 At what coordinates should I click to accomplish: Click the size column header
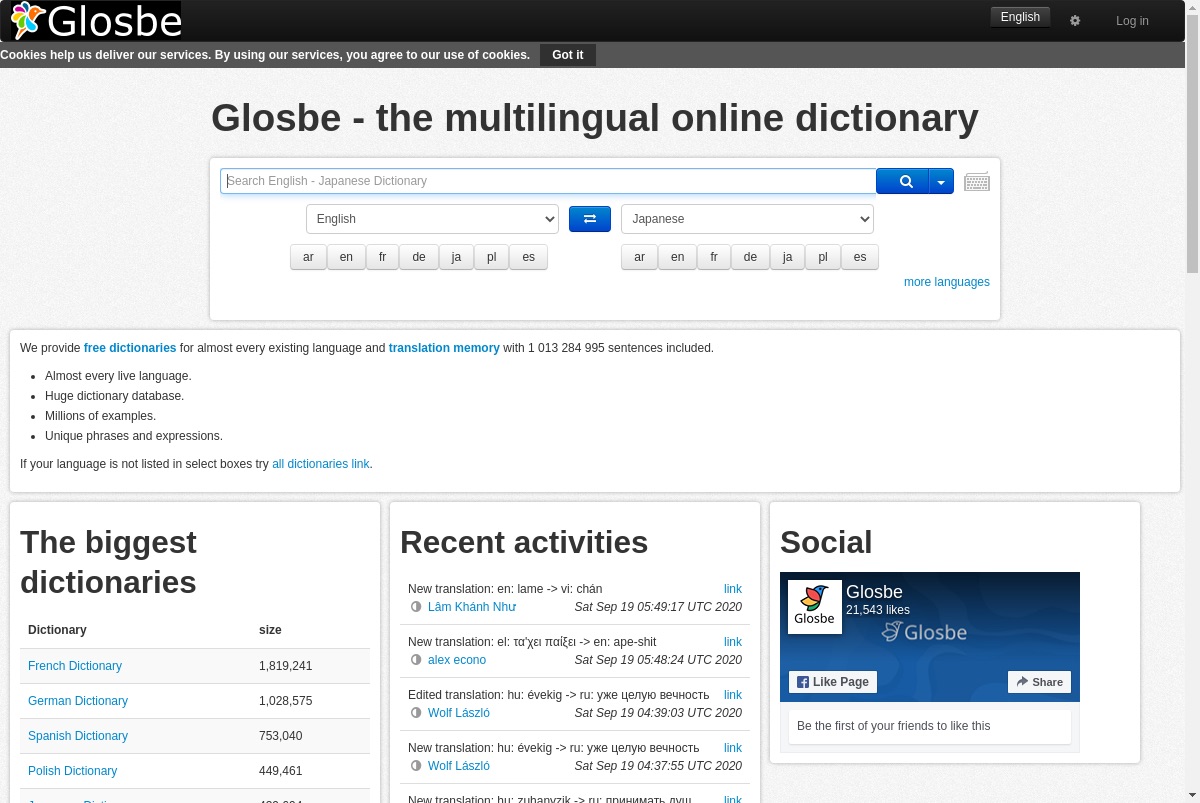[x=270, y=630]
